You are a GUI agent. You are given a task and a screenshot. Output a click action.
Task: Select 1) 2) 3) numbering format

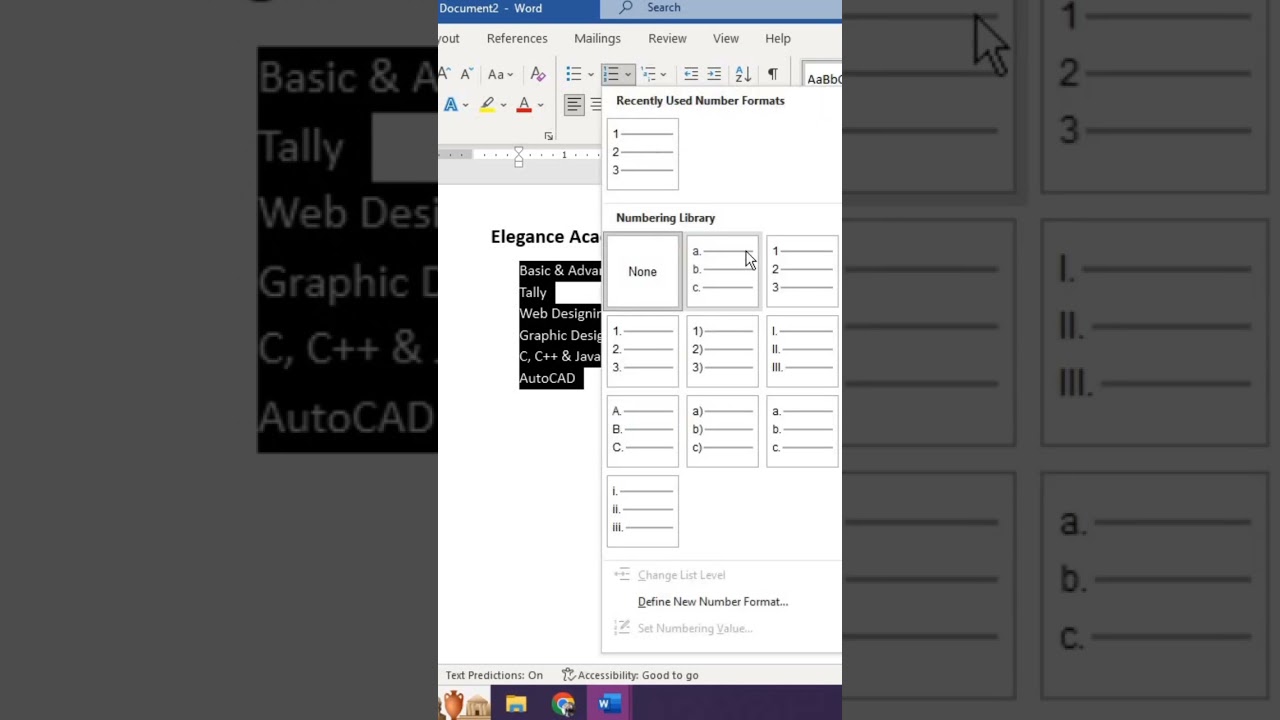(x=722, y=351)
